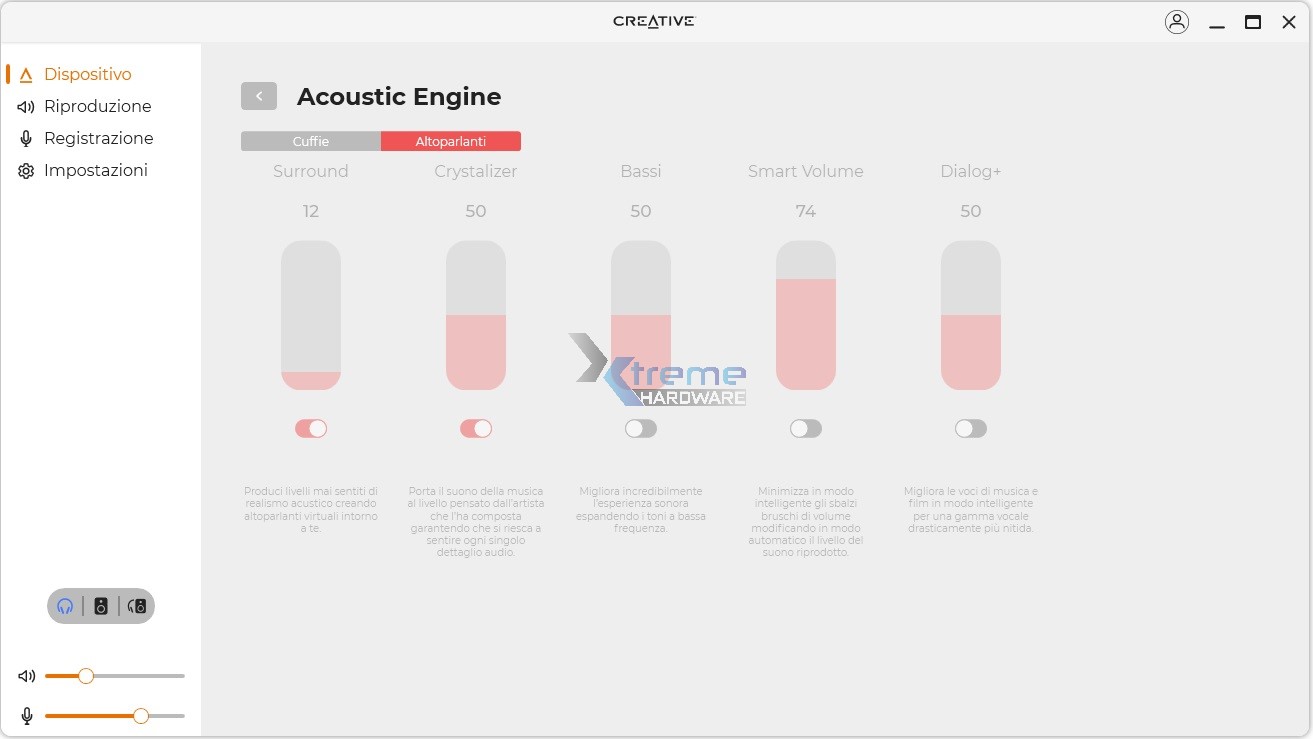The height and width of the screenshot is (739, 1313).
Task: Select the combined headphones-and-speaker output icon
Action: [136, 605]
